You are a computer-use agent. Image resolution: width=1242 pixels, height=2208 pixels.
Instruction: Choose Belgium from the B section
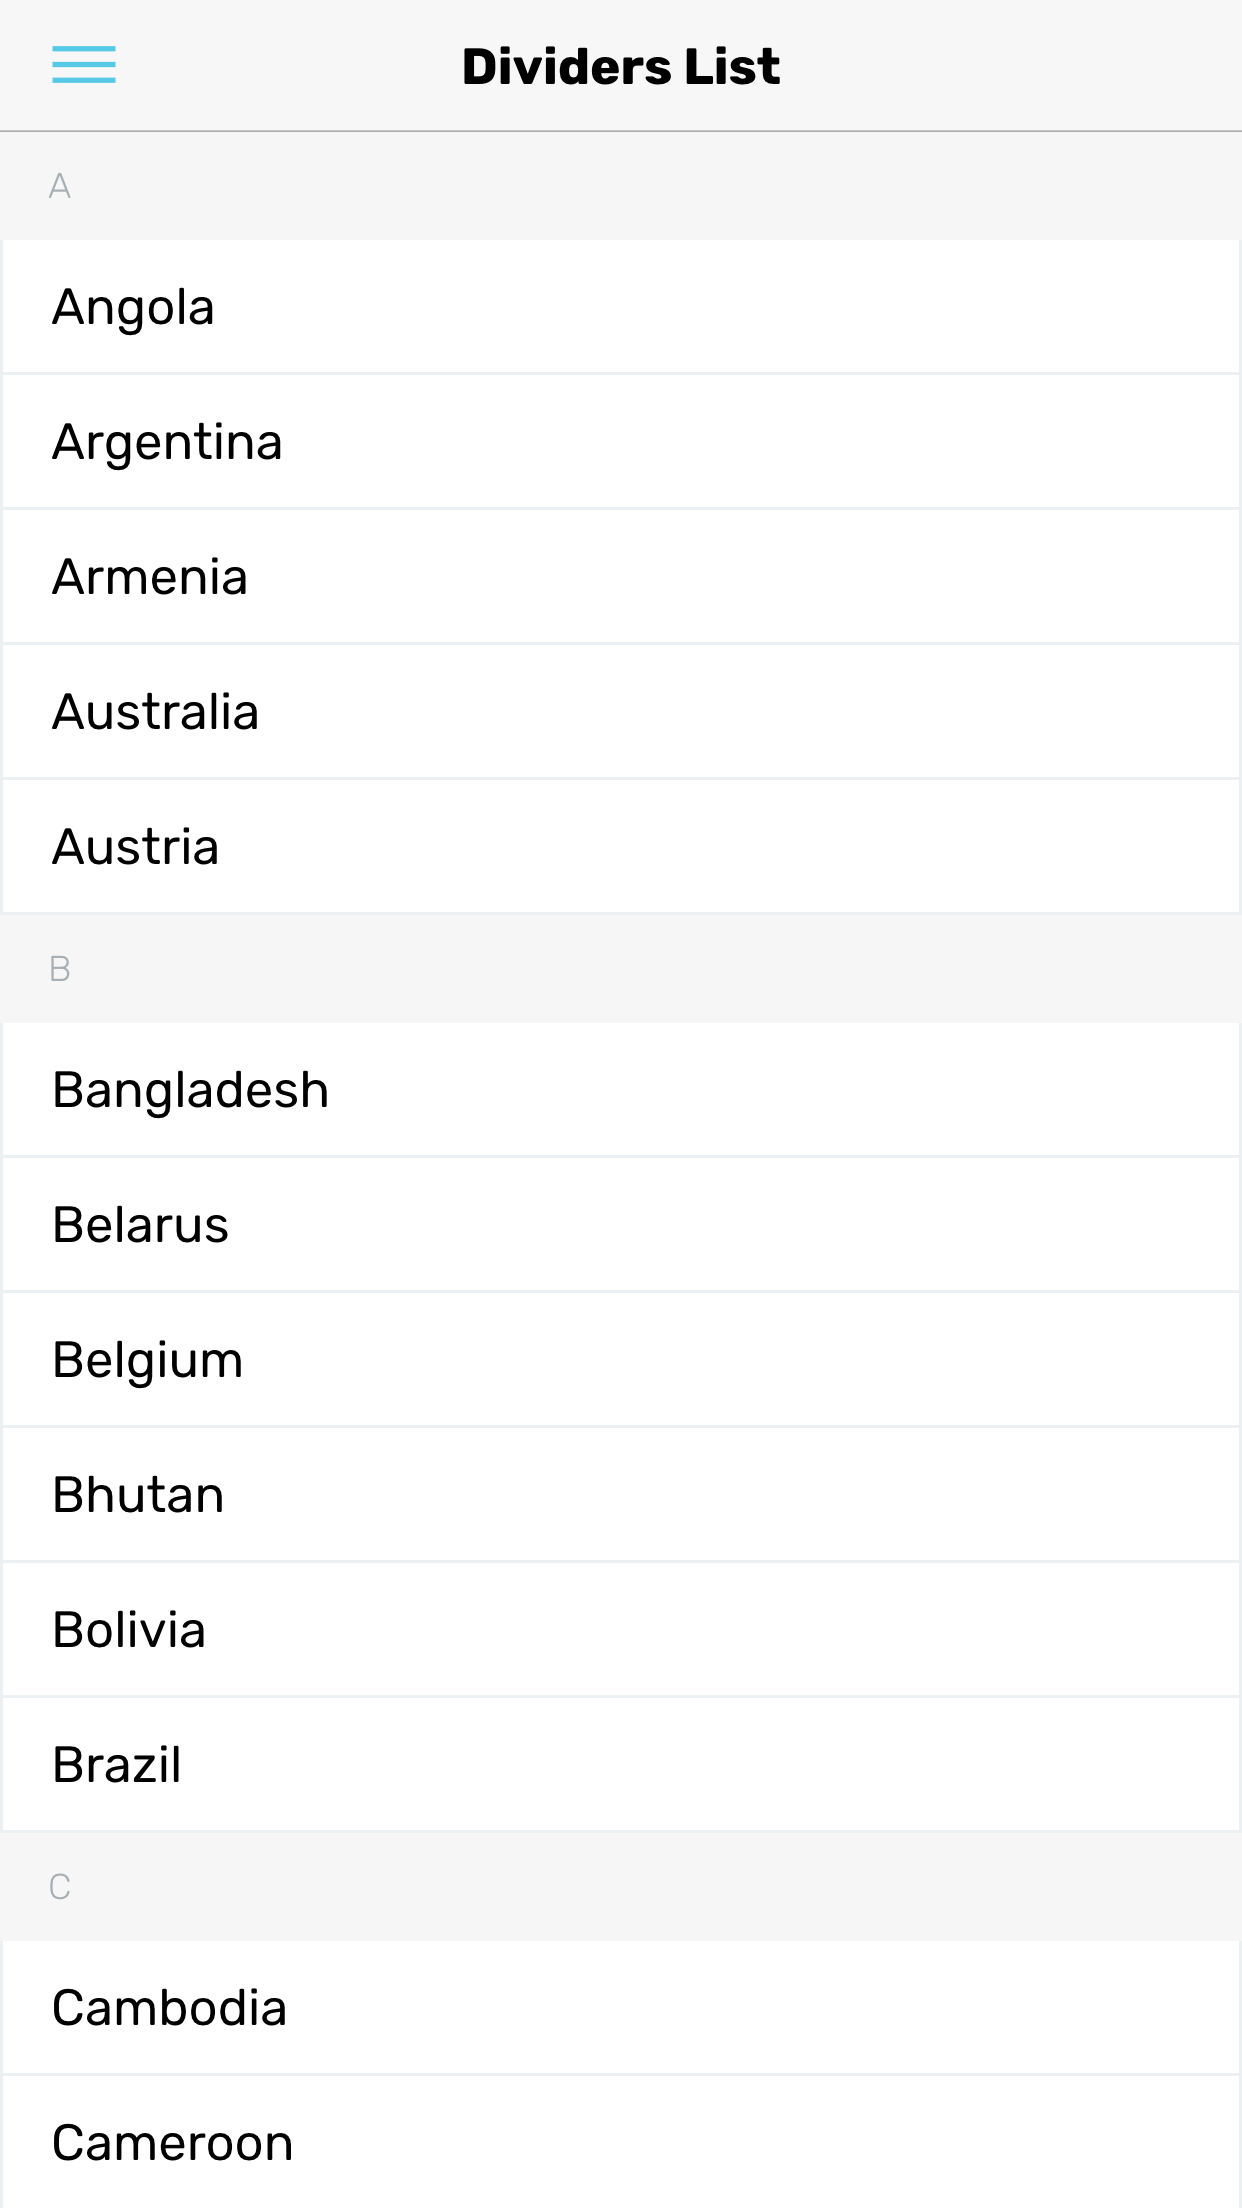tap(620, 1360)
